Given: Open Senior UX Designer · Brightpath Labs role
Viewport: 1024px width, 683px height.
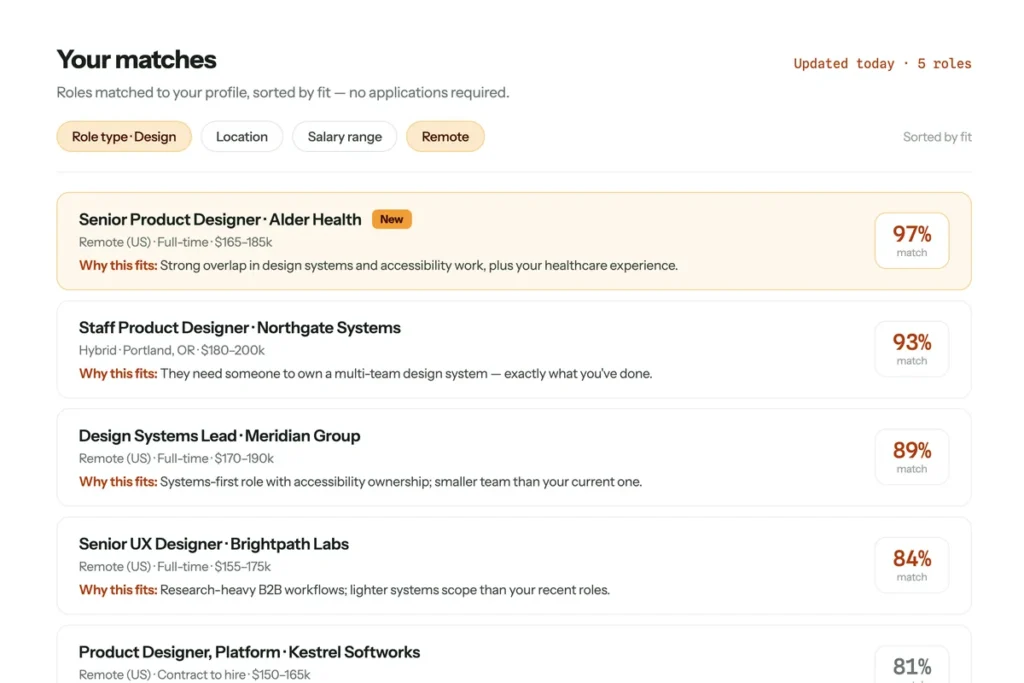Looking at the screenshot, I should tap(514, 565).
